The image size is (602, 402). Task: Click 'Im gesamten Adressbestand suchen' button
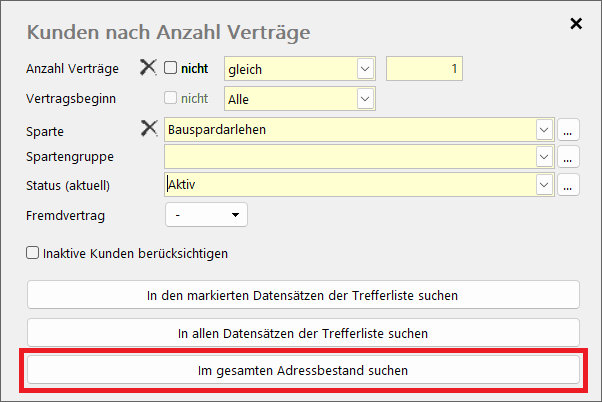[303, 370]
